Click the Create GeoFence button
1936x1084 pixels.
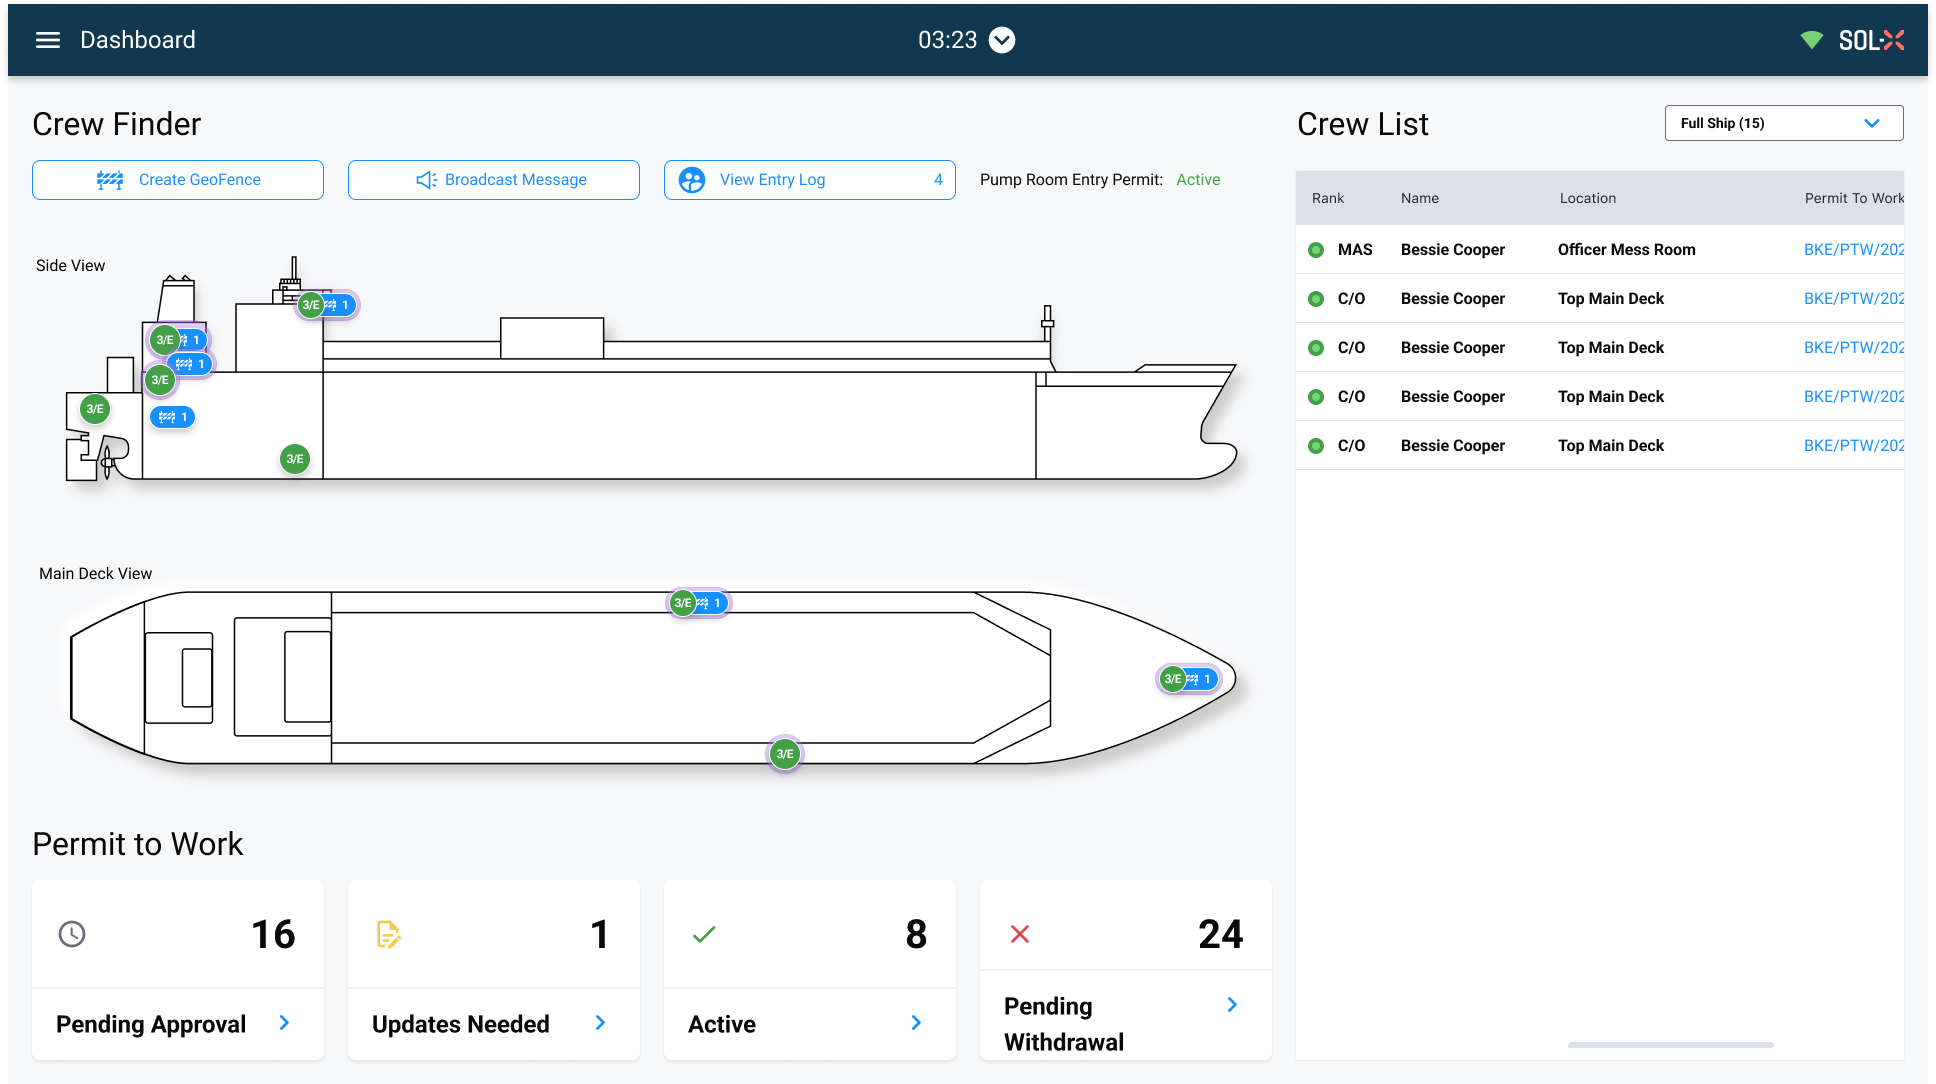point(178,180)
